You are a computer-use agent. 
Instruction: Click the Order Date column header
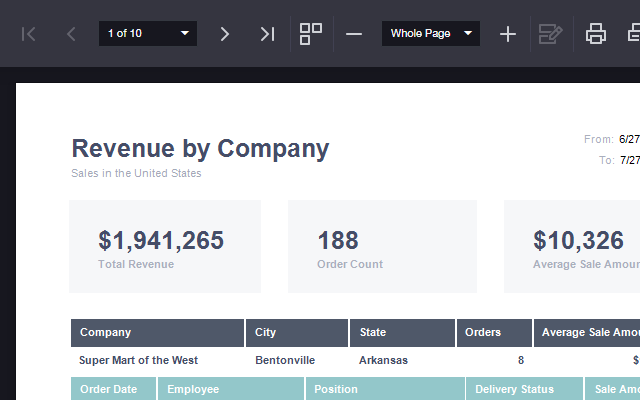tap(113, 389)
